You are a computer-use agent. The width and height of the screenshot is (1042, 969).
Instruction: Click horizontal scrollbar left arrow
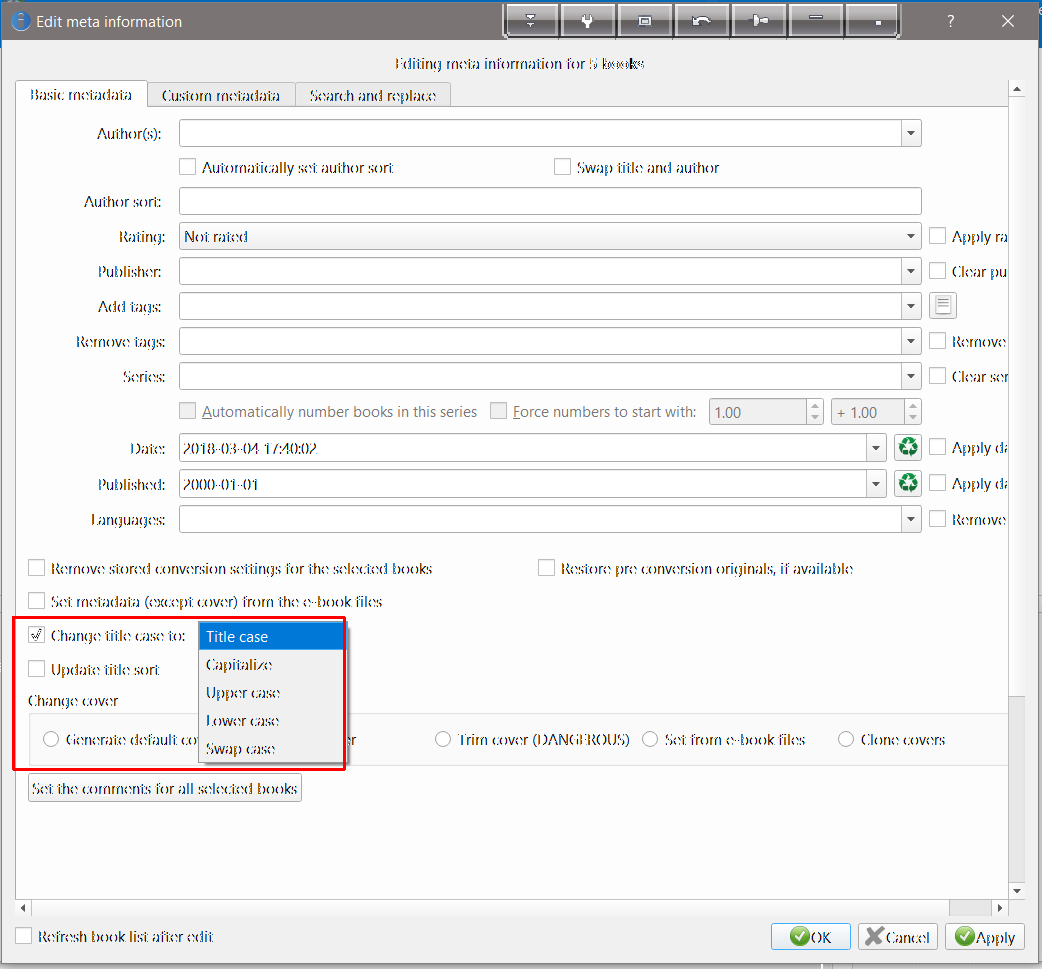point(23,907)
